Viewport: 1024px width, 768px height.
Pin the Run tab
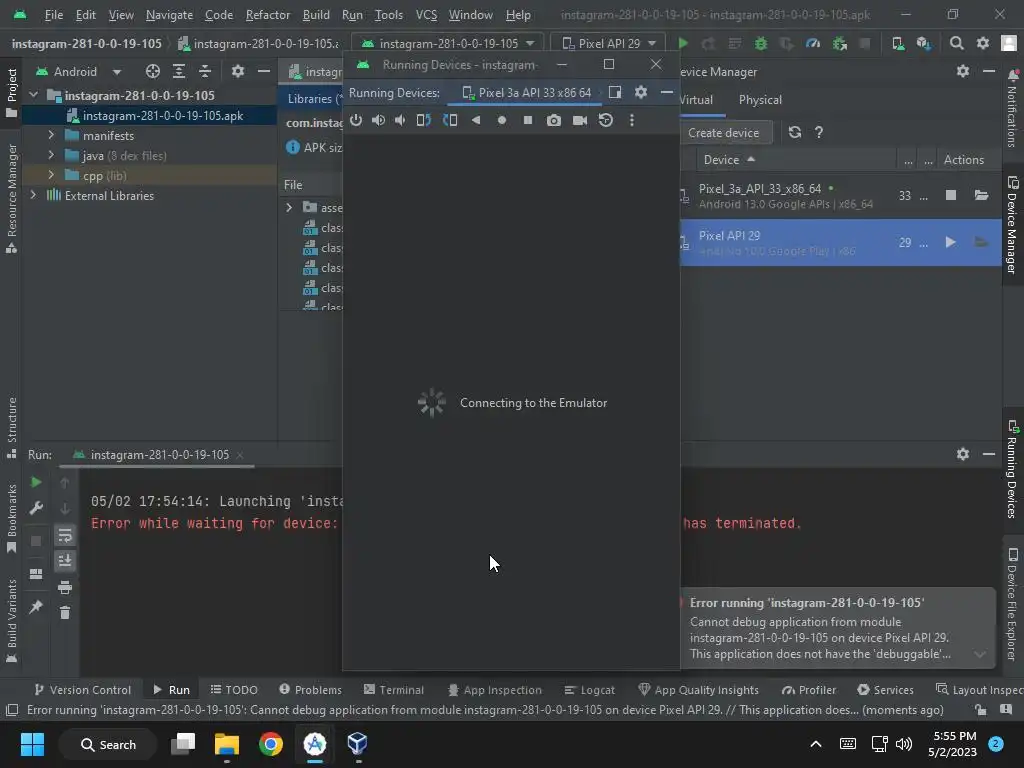pos(36,607)
